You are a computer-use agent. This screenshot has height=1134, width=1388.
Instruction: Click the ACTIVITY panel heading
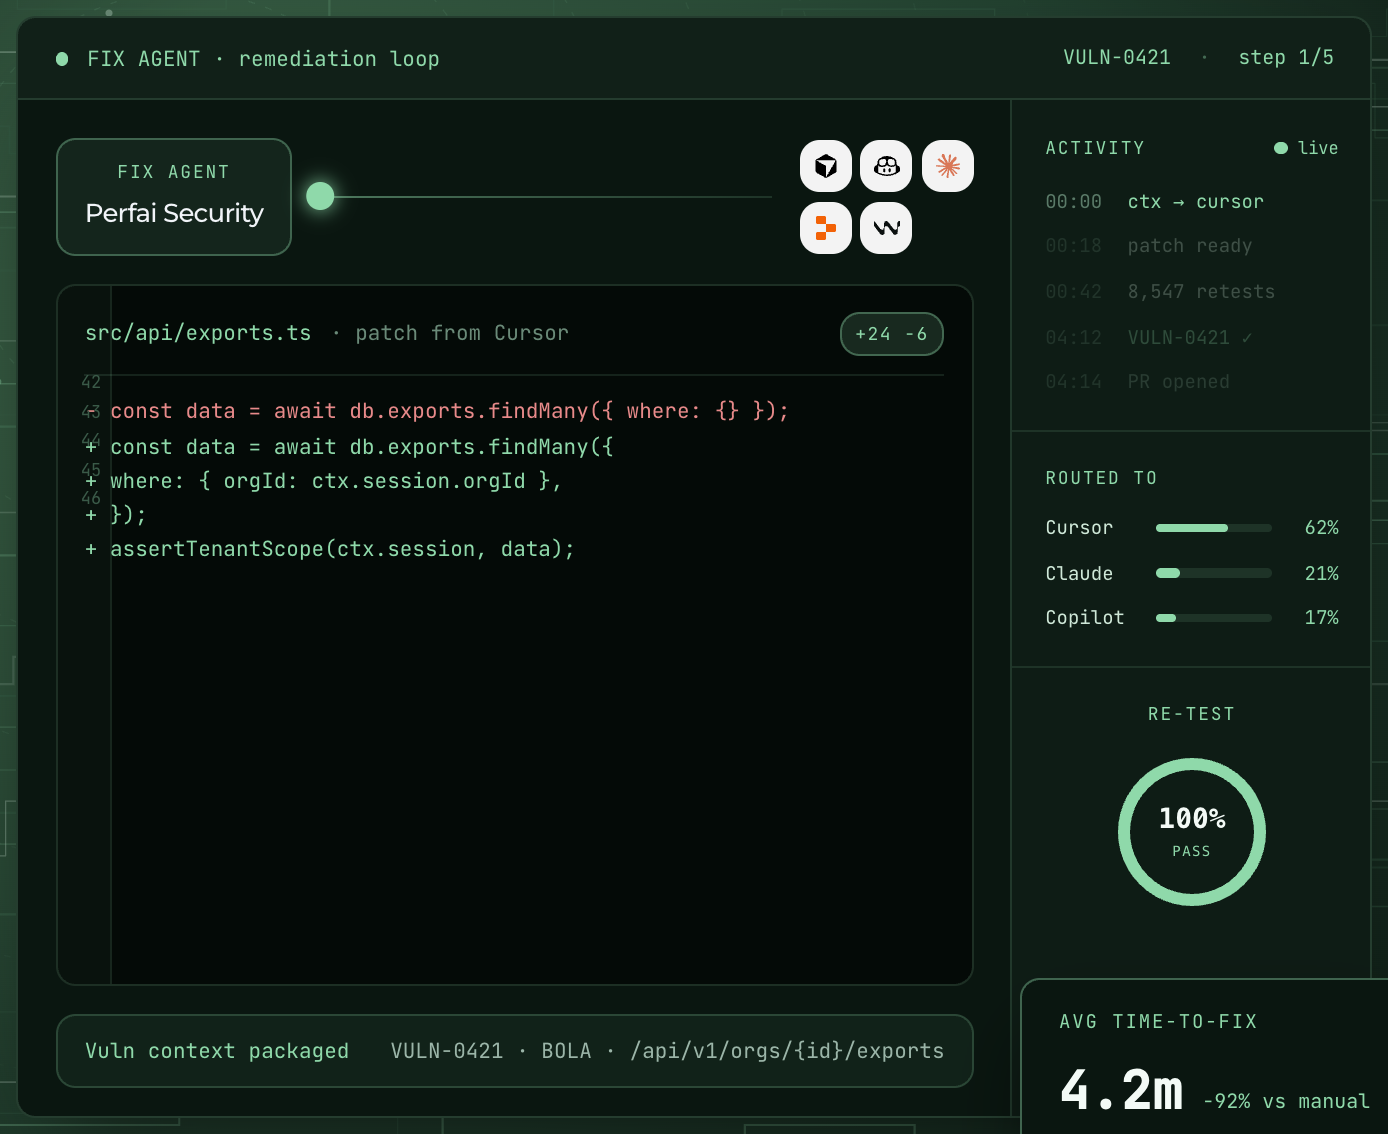click(1095, 148)
